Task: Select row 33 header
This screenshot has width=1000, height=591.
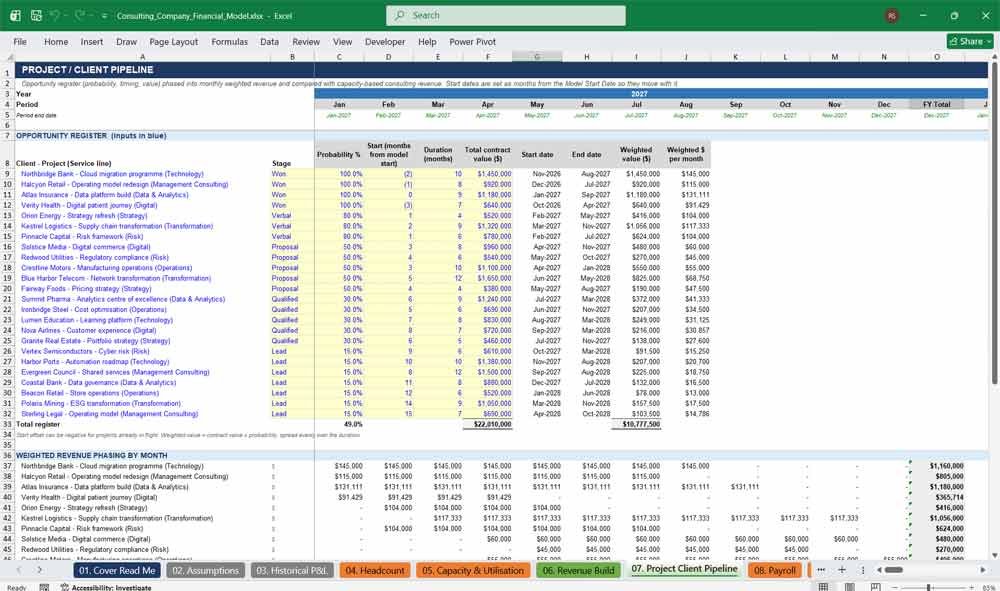Action: (8, 424)
